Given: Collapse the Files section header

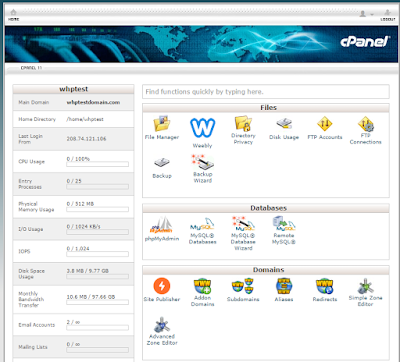Looking at the screenshot, I should 266,108.
